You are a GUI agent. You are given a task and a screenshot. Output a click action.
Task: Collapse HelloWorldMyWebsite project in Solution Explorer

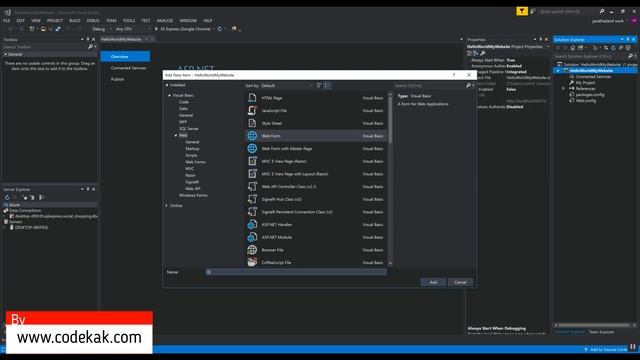(558, 71)
